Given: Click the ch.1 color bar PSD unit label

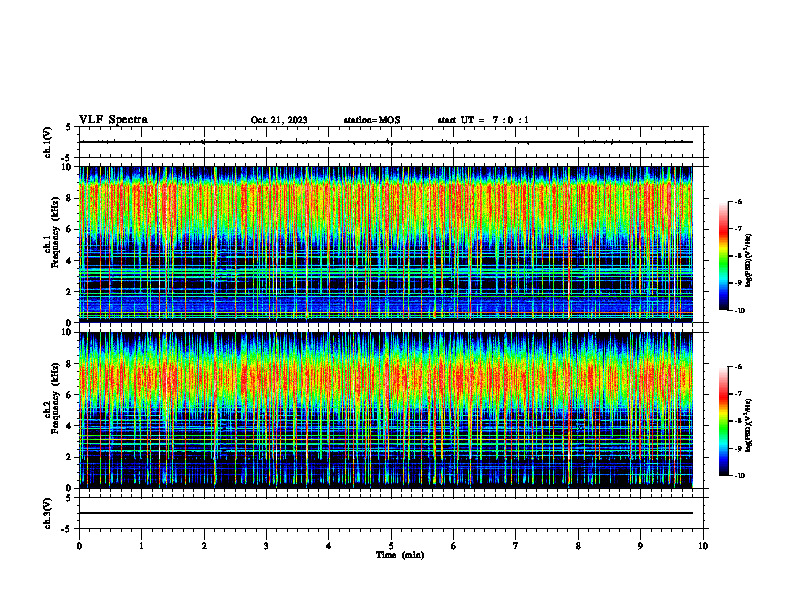Looking at the screenshot, I should tap(748, 260).
